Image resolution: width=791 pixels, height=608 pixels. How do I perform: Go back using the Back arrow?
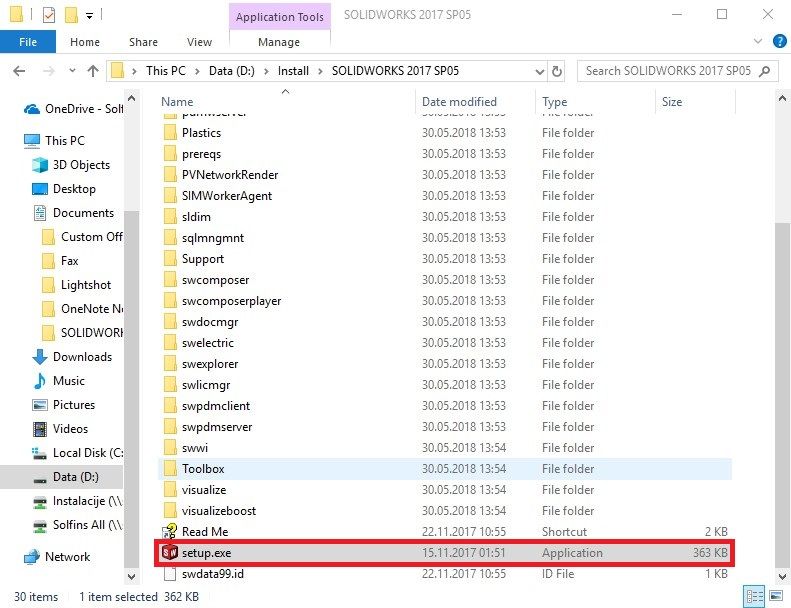pos(21,71)
